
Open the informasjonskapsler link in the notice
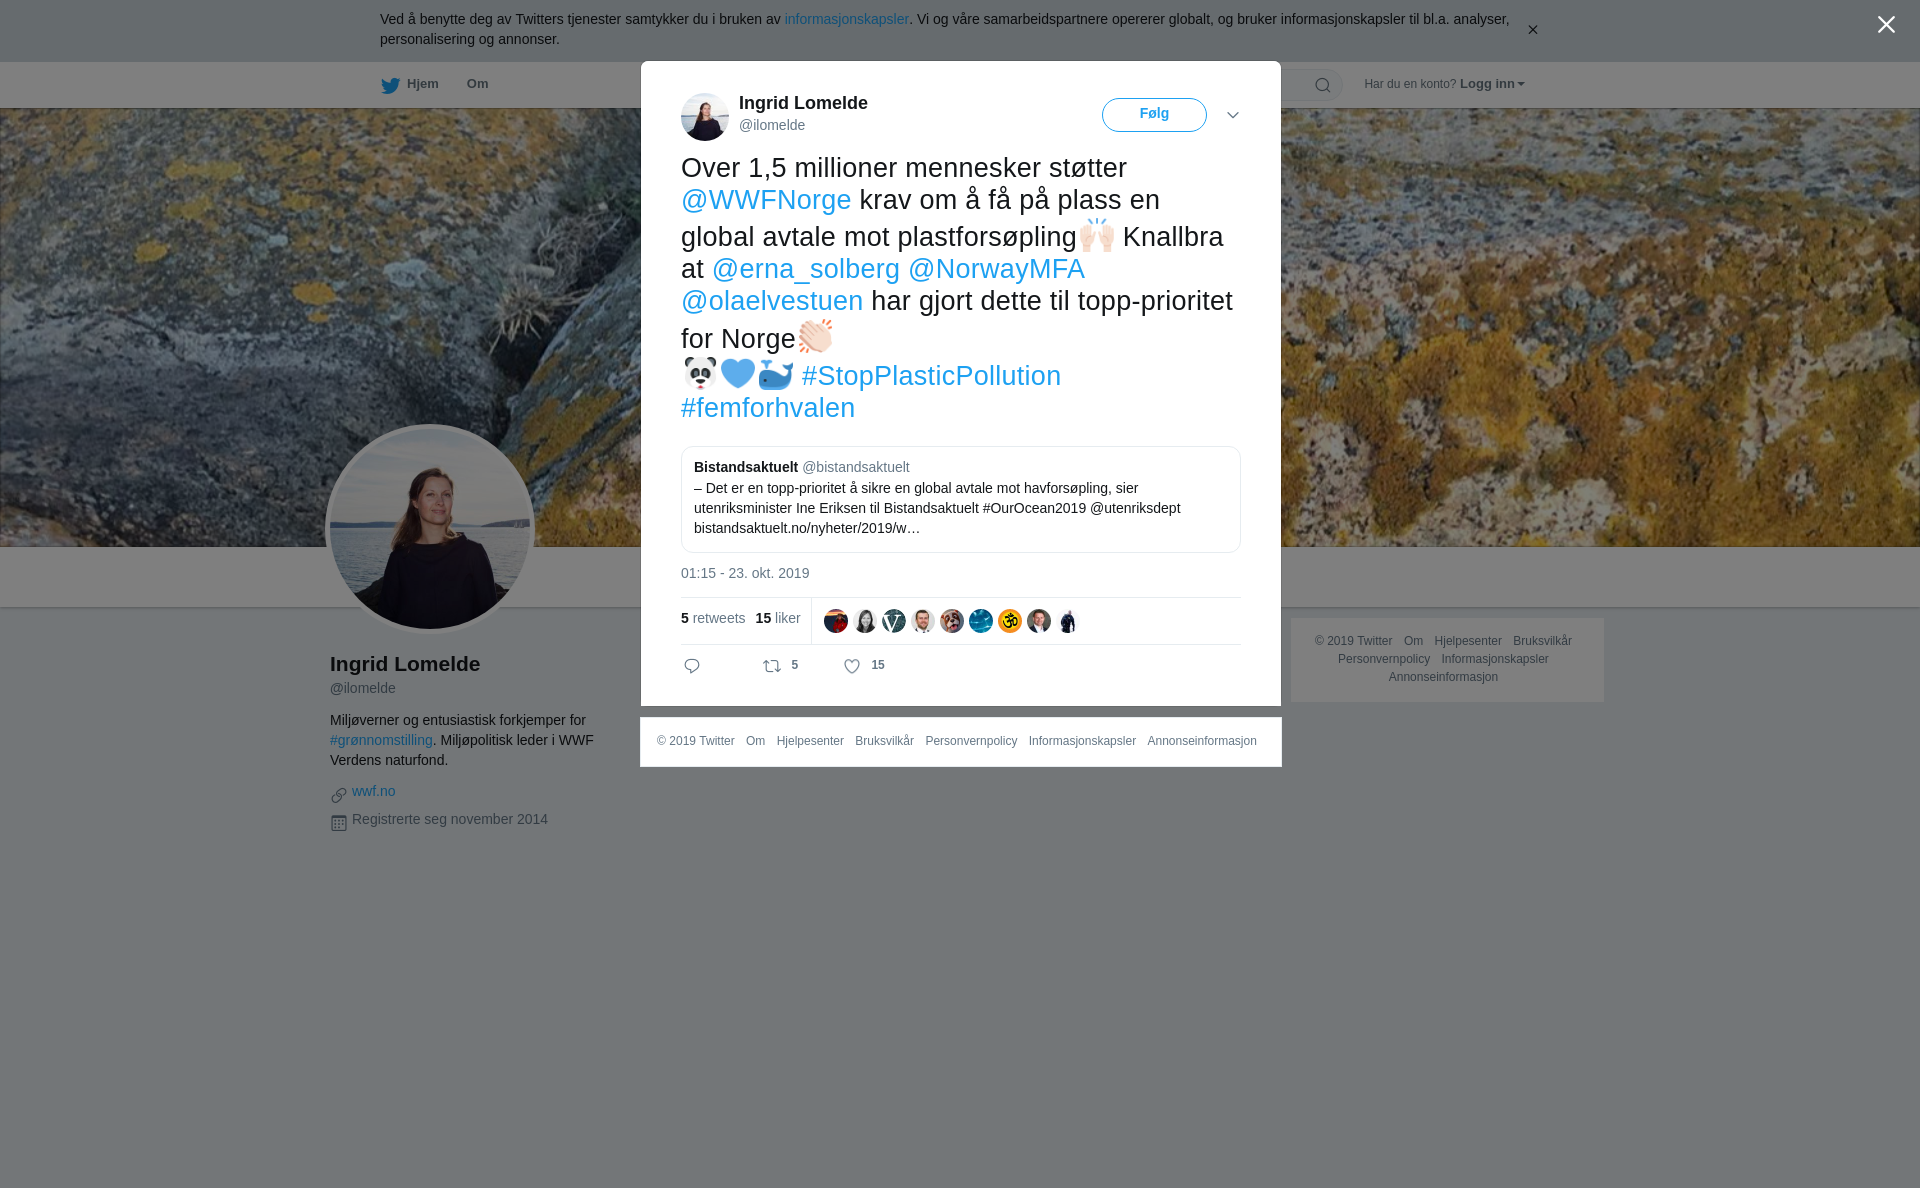[846, 19]
